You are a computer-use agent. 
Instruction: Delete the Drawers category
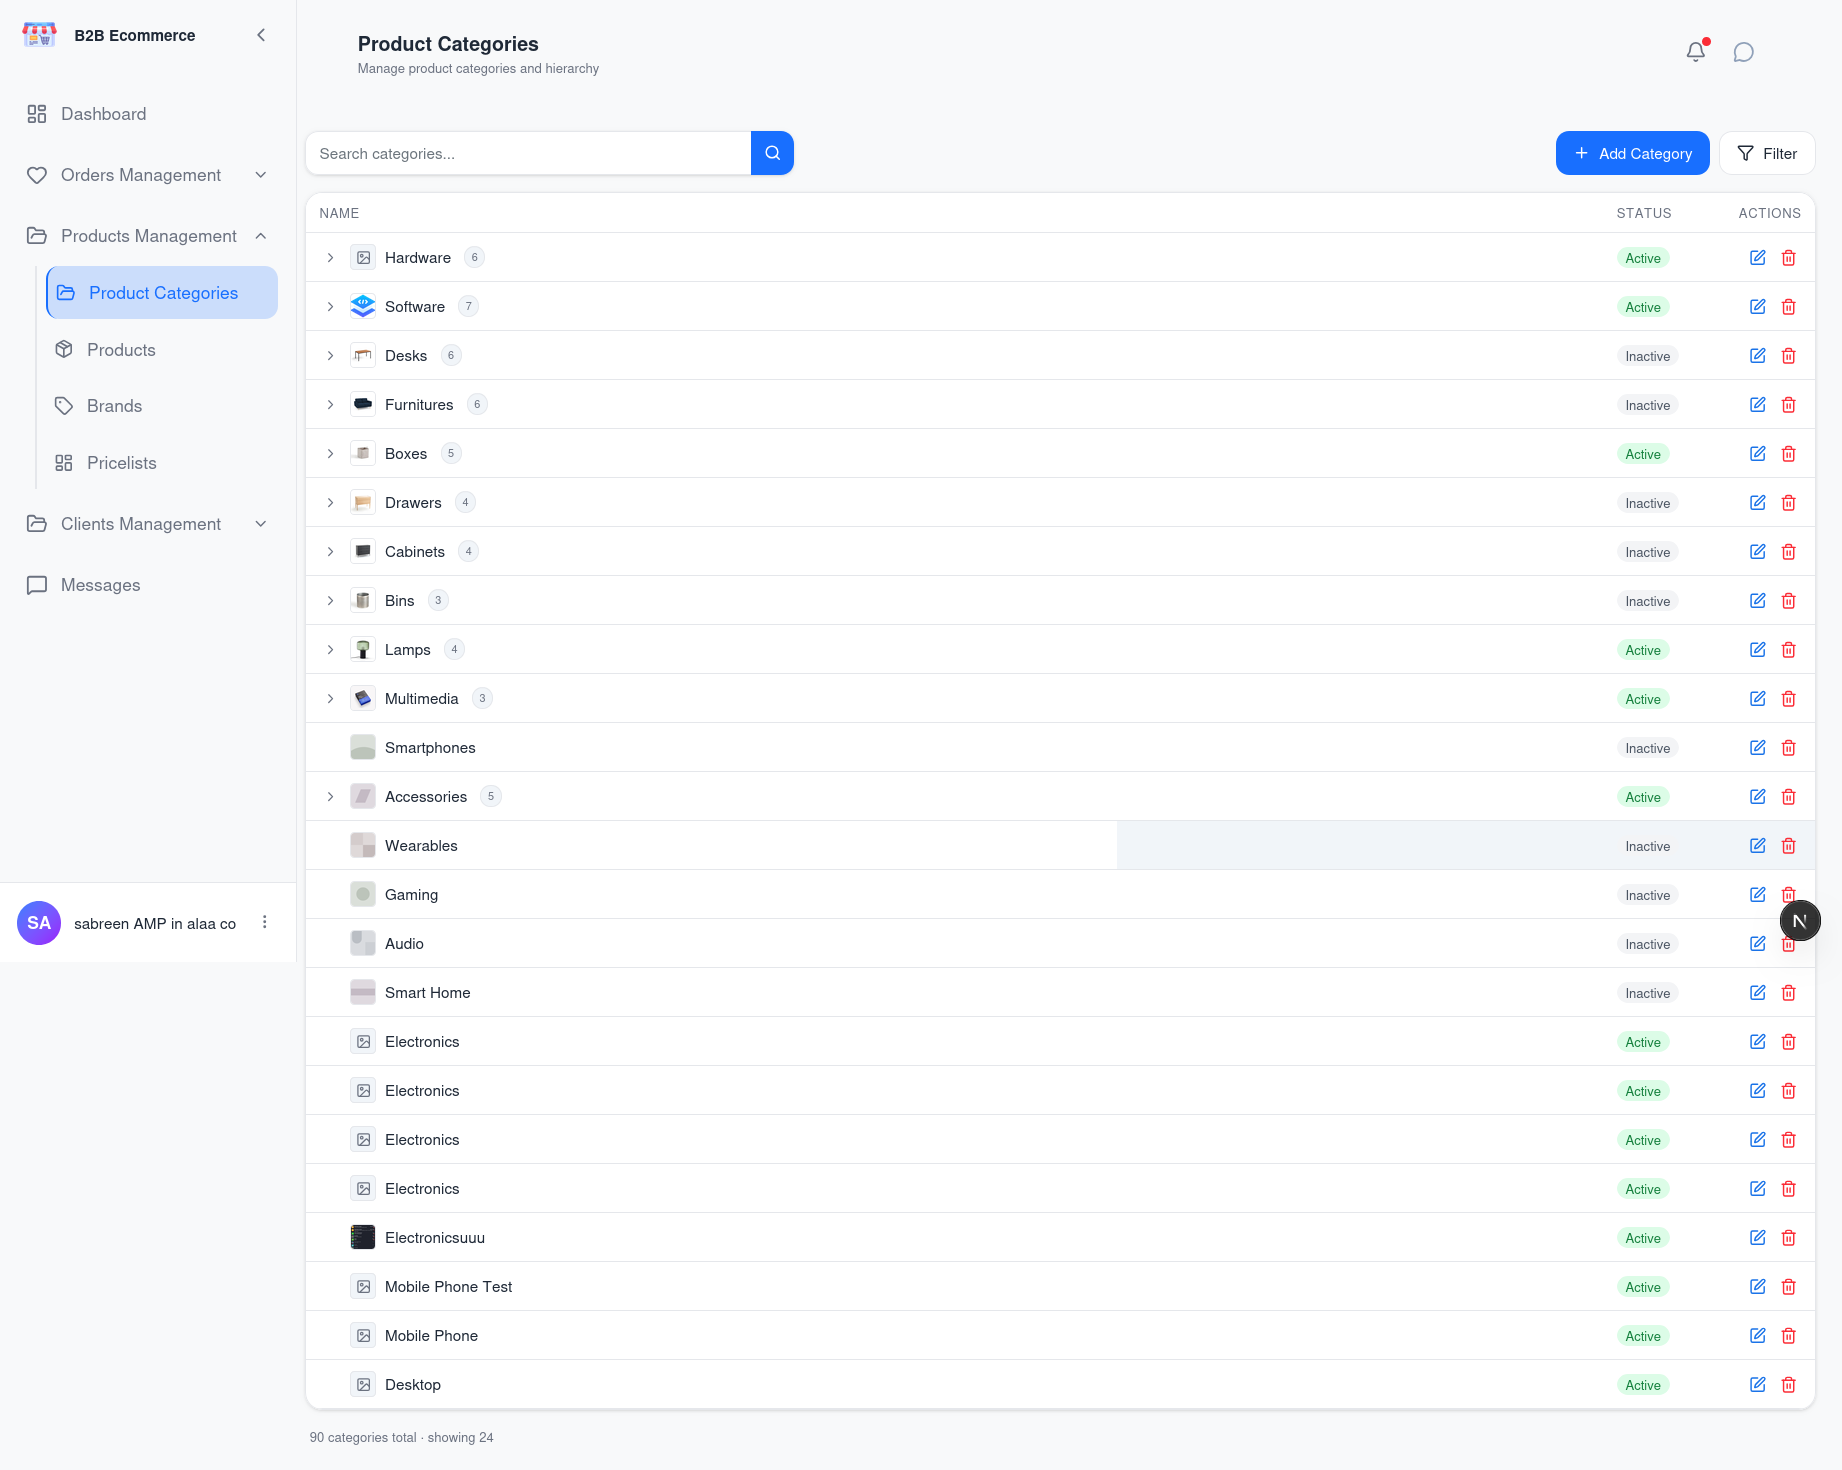(x=1789, y=503)
